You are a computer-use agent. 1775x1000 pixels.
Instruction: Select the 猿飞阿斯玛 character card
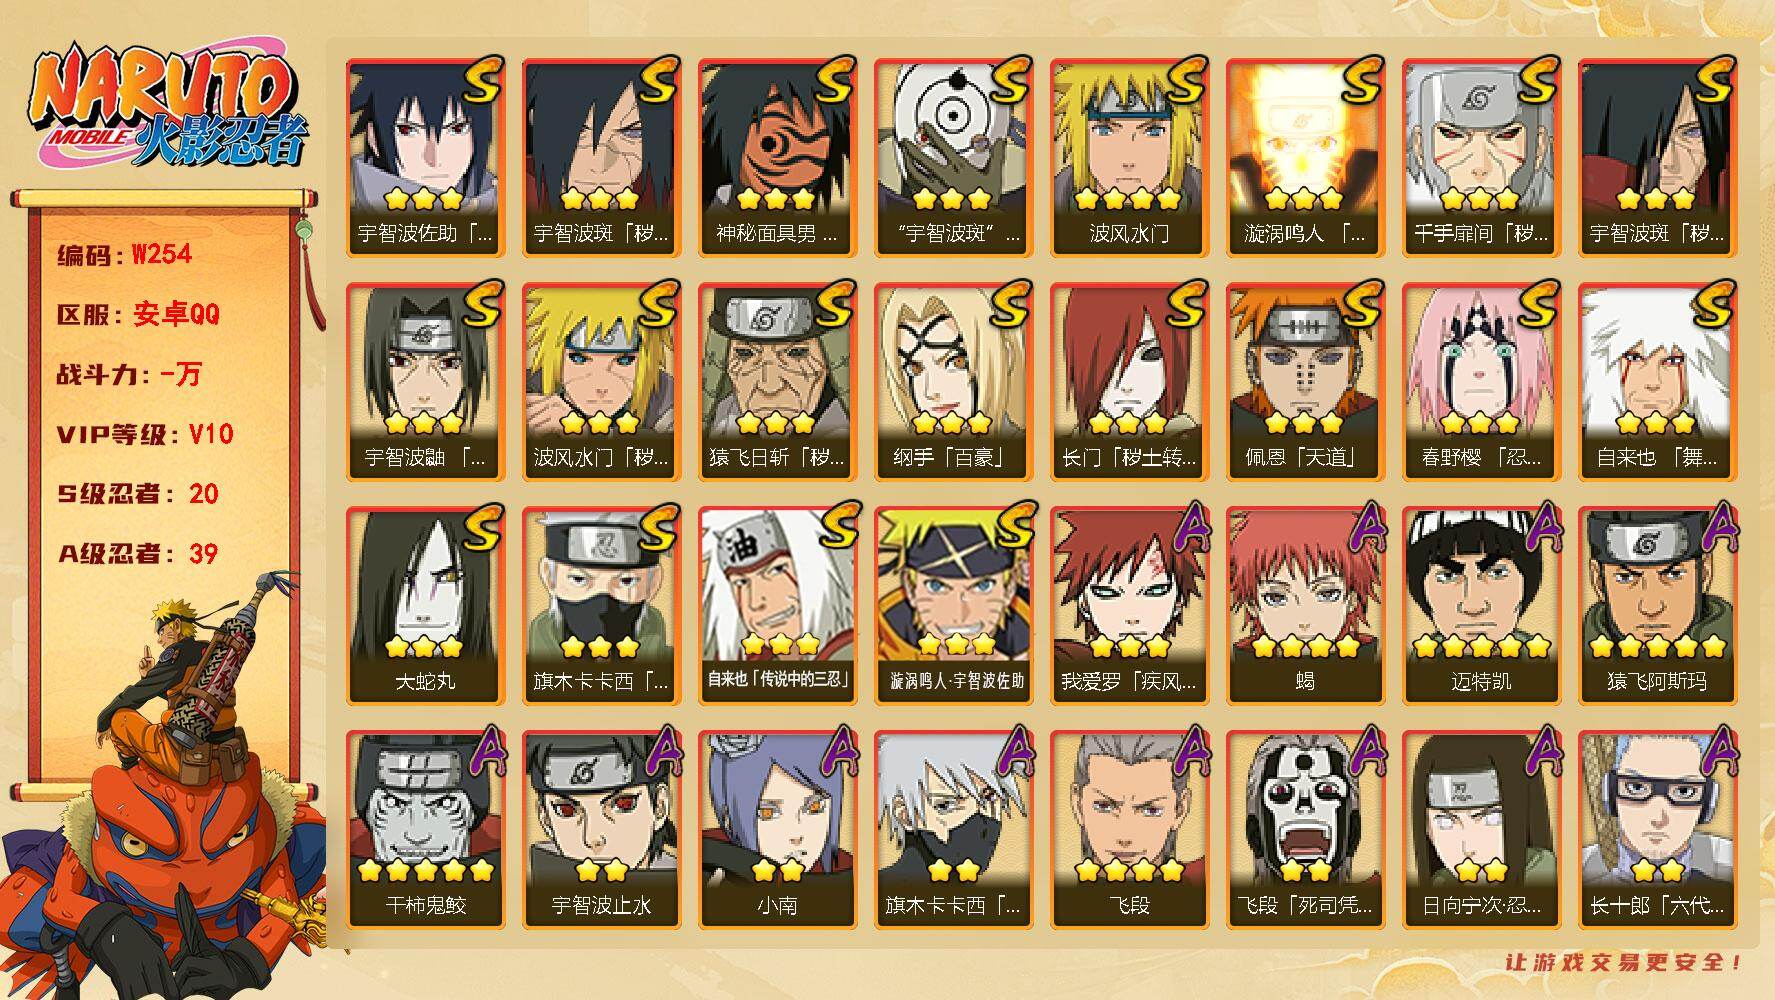1657,606
